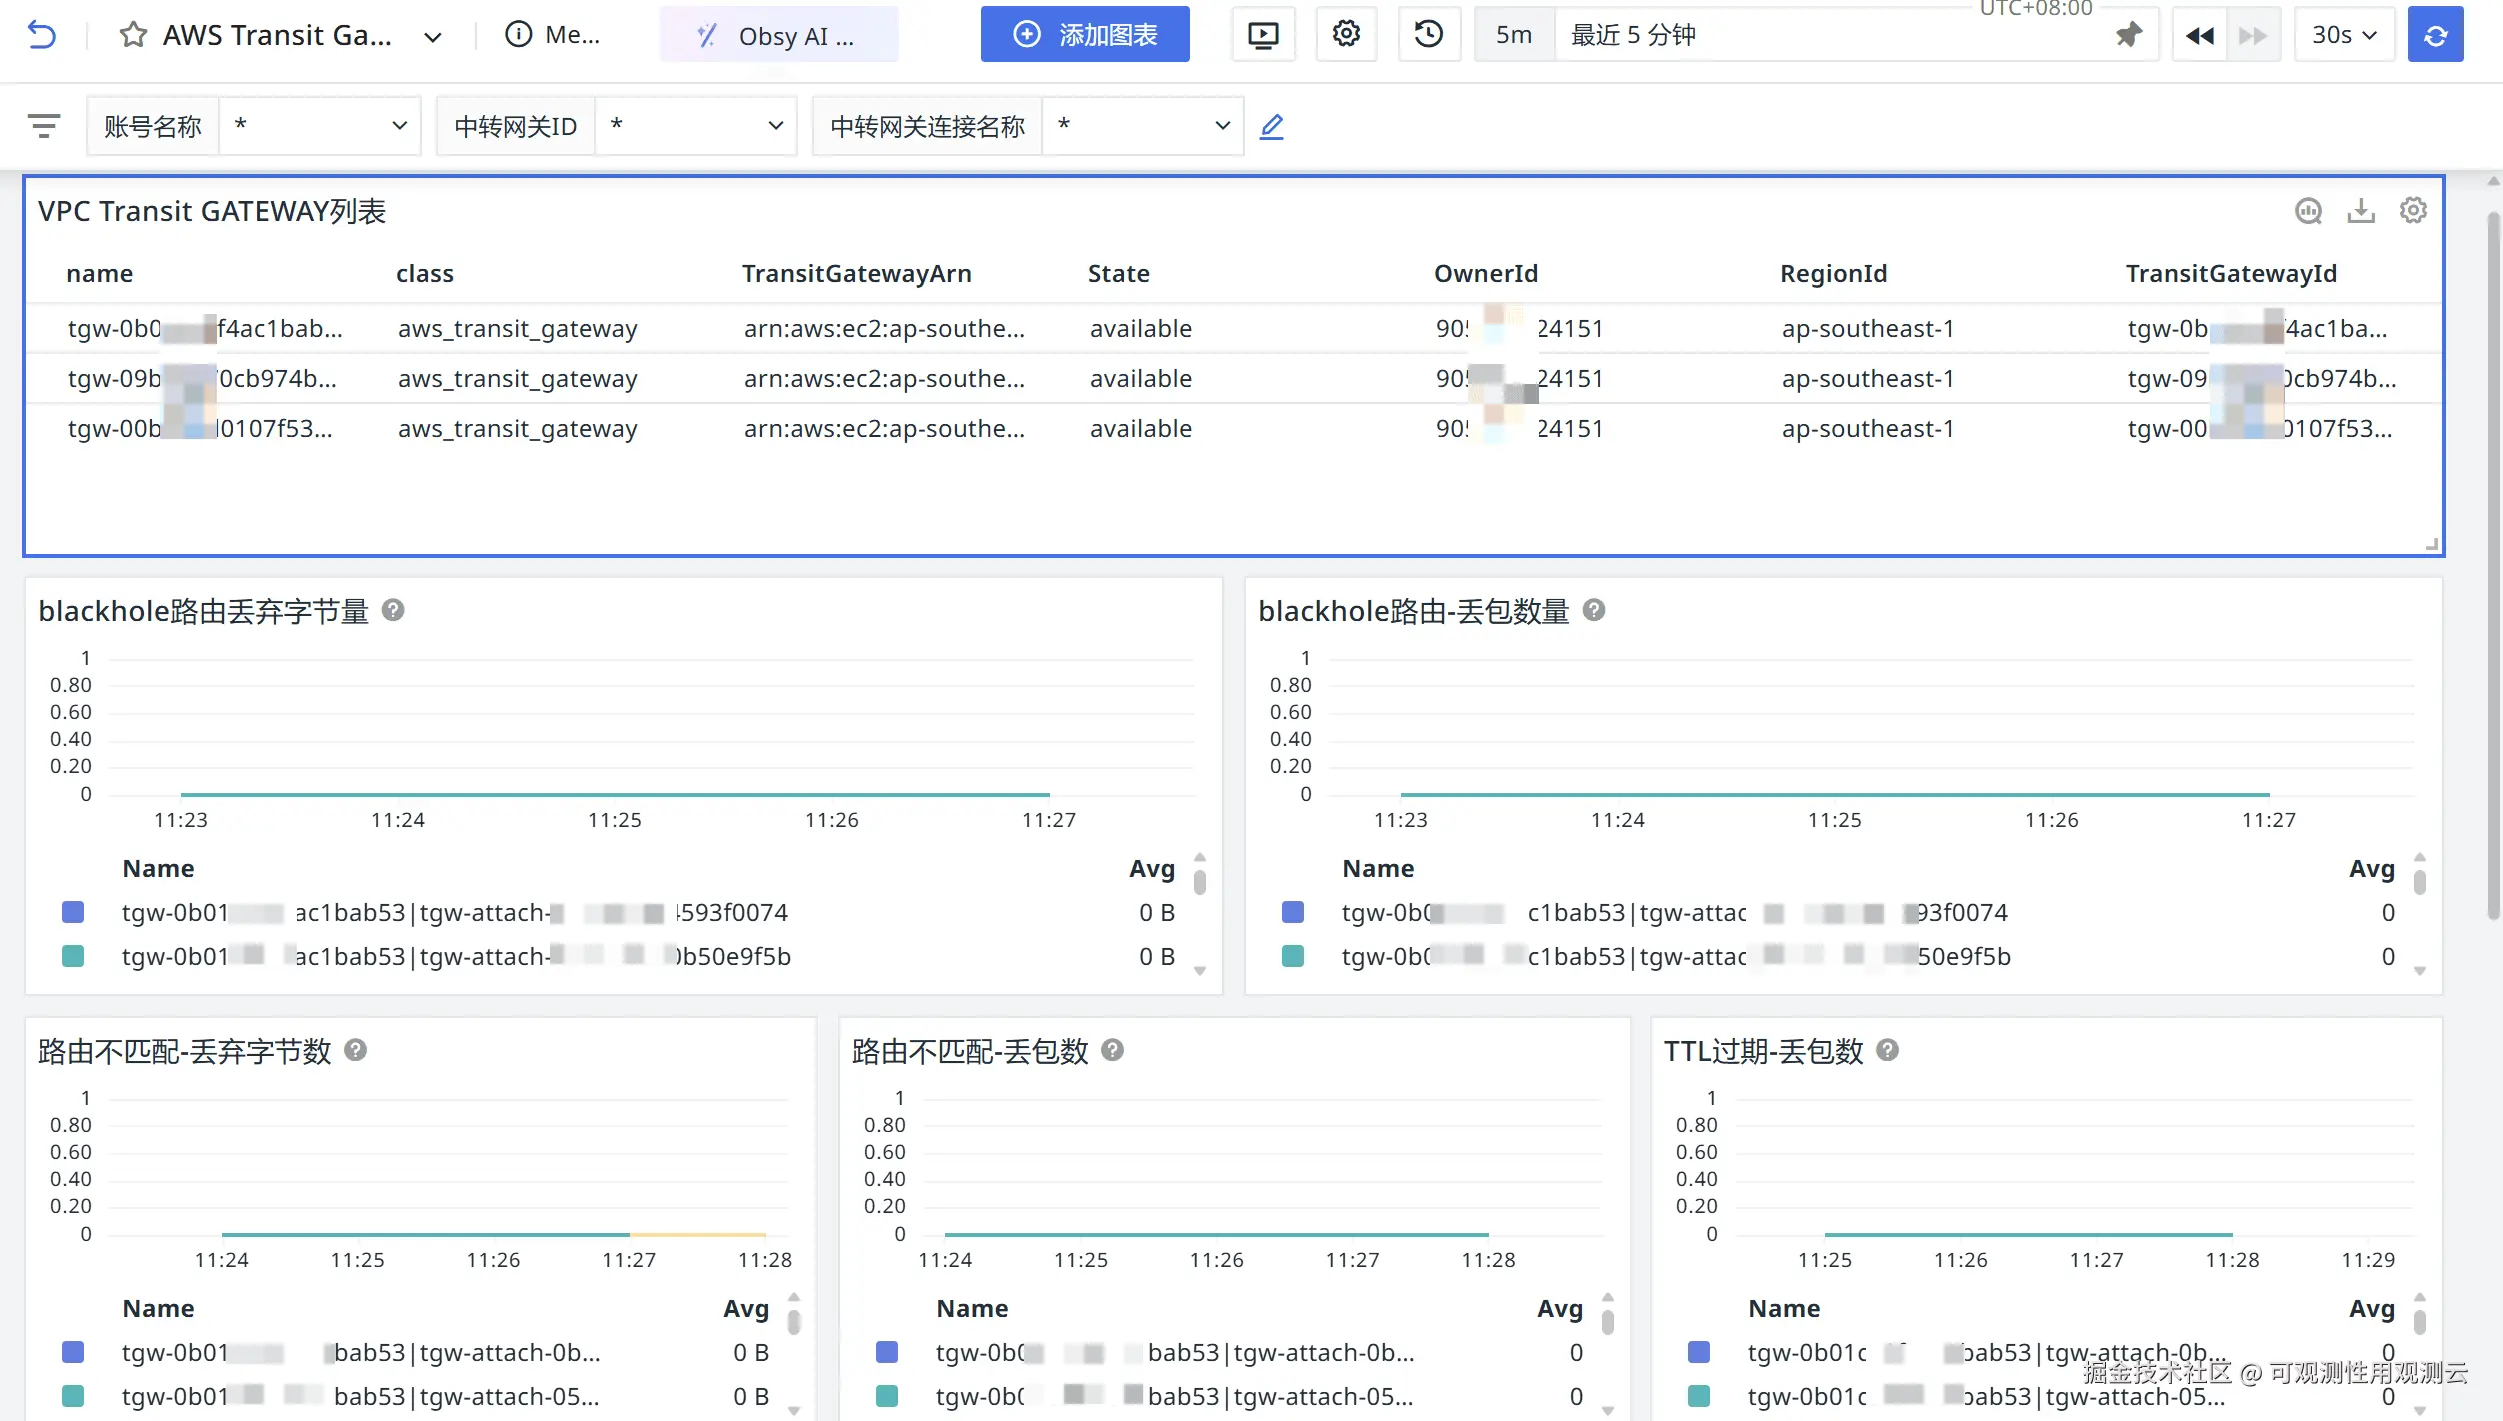Open the 中转网关连接名称 filter dropdown

pos(1143,126)
